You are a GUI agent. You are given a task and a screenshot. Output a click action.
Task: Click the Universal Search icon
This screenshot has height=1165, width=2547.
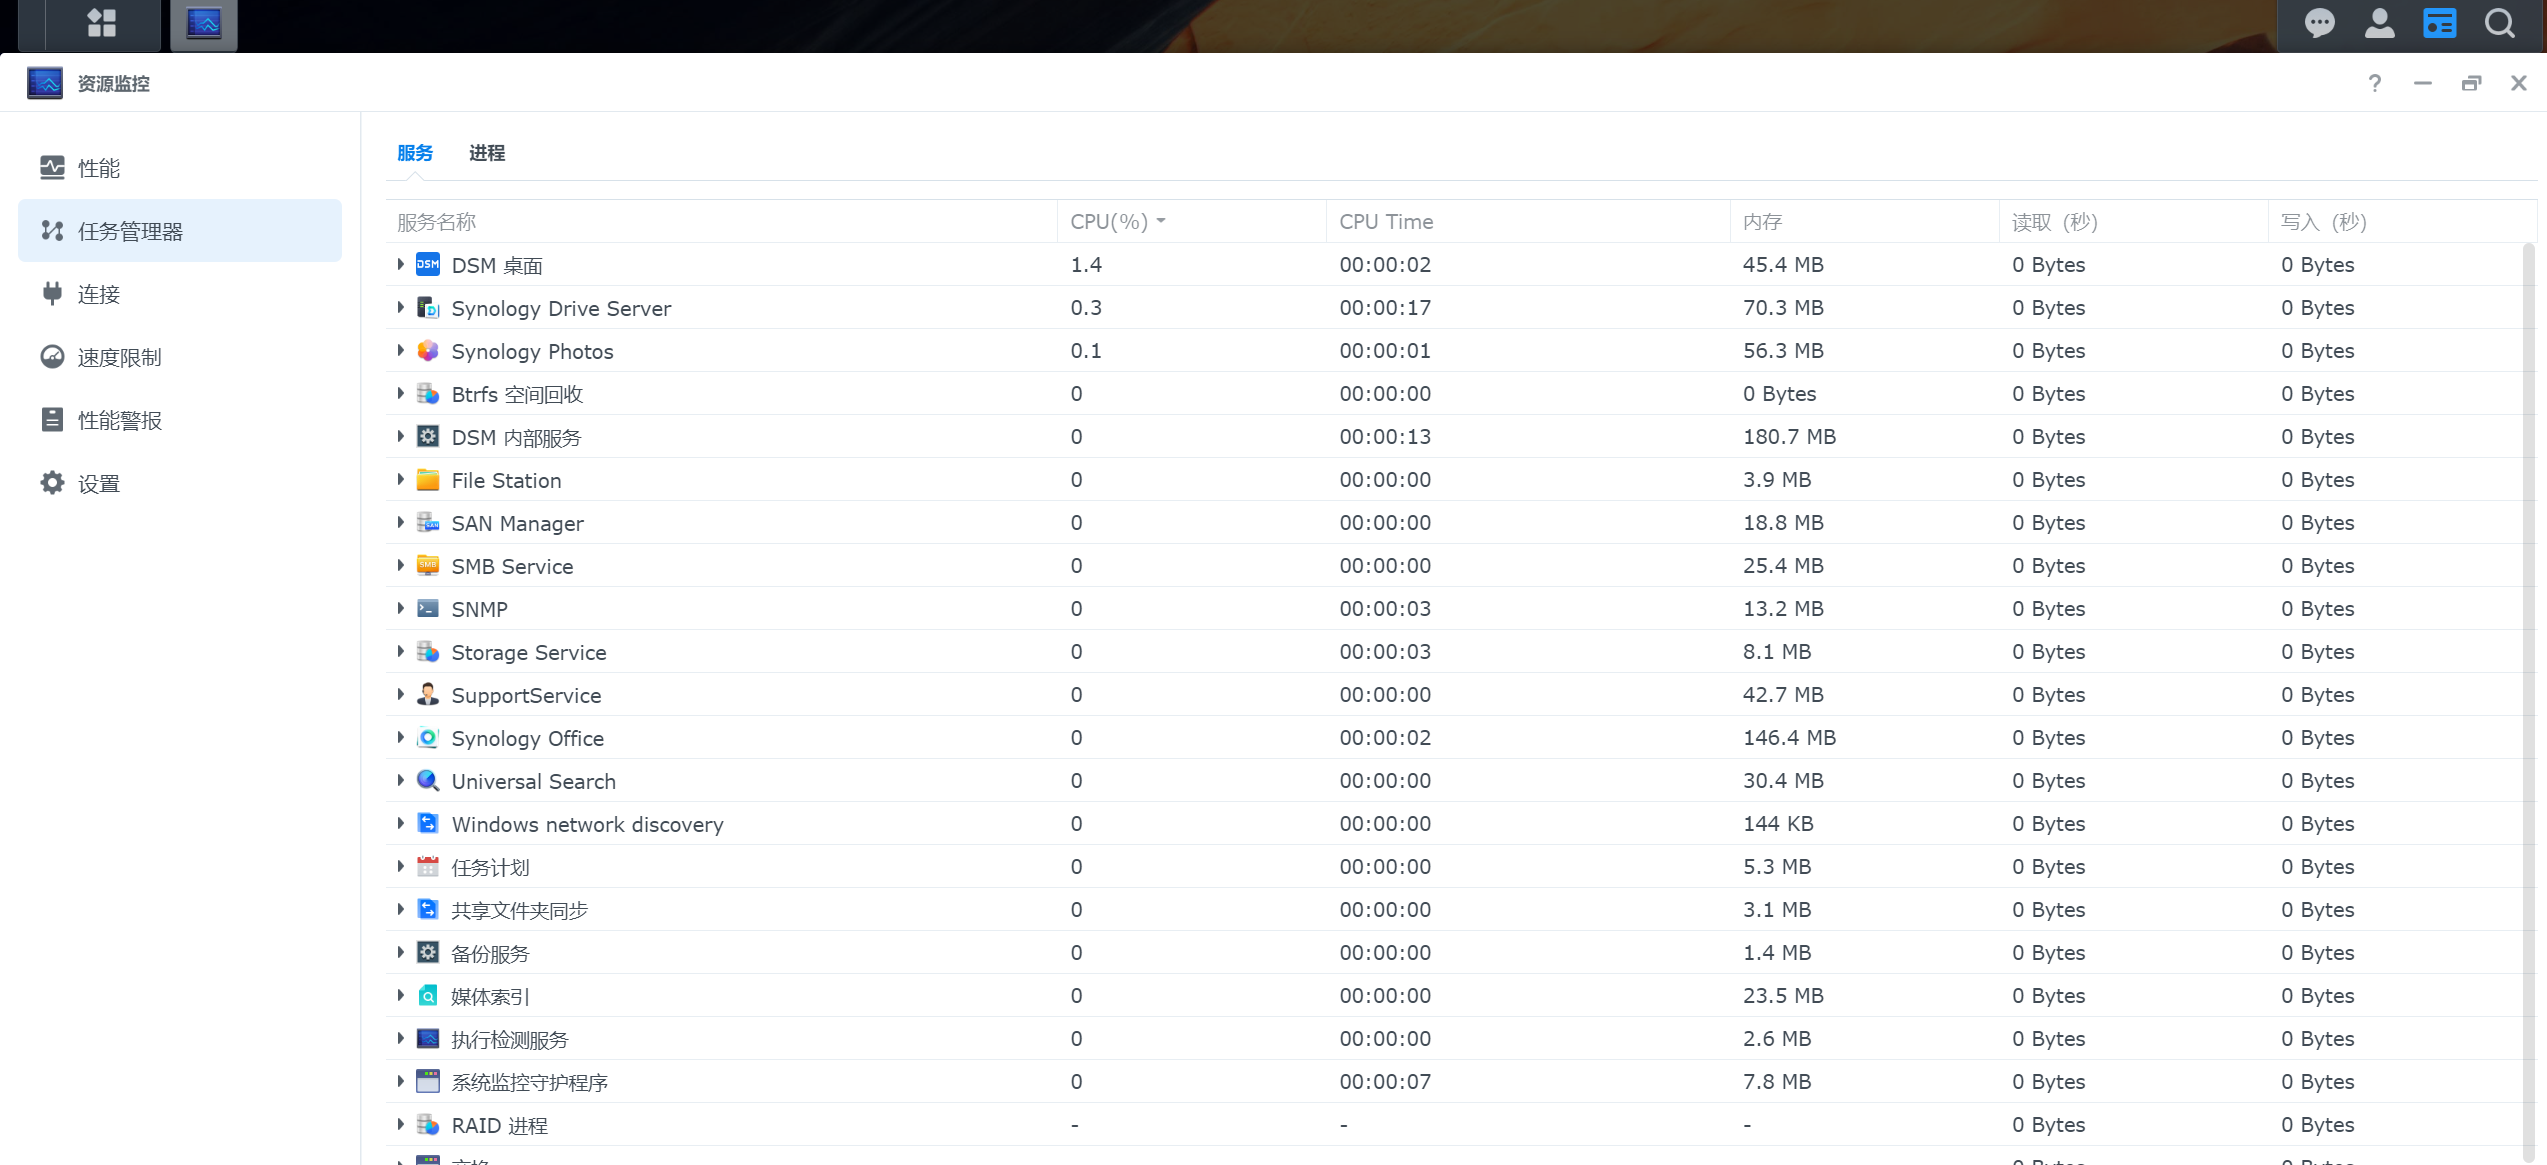click(x=428, y=780)
